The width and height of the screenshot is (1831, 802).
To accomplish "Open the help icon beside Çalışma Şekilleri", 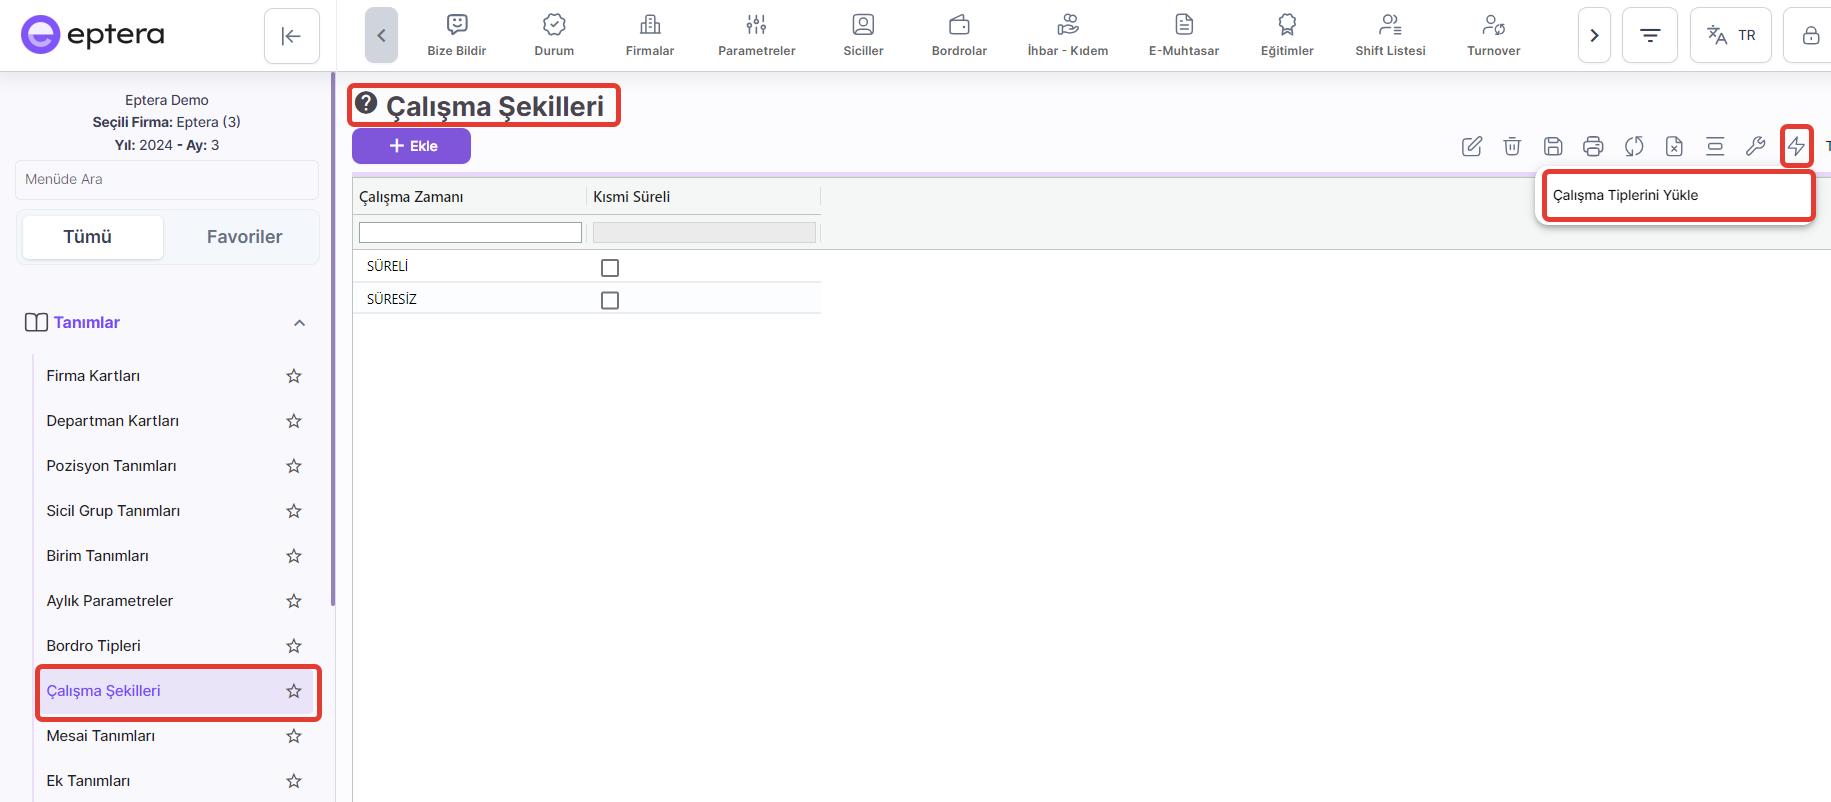I will click(366, 103).
